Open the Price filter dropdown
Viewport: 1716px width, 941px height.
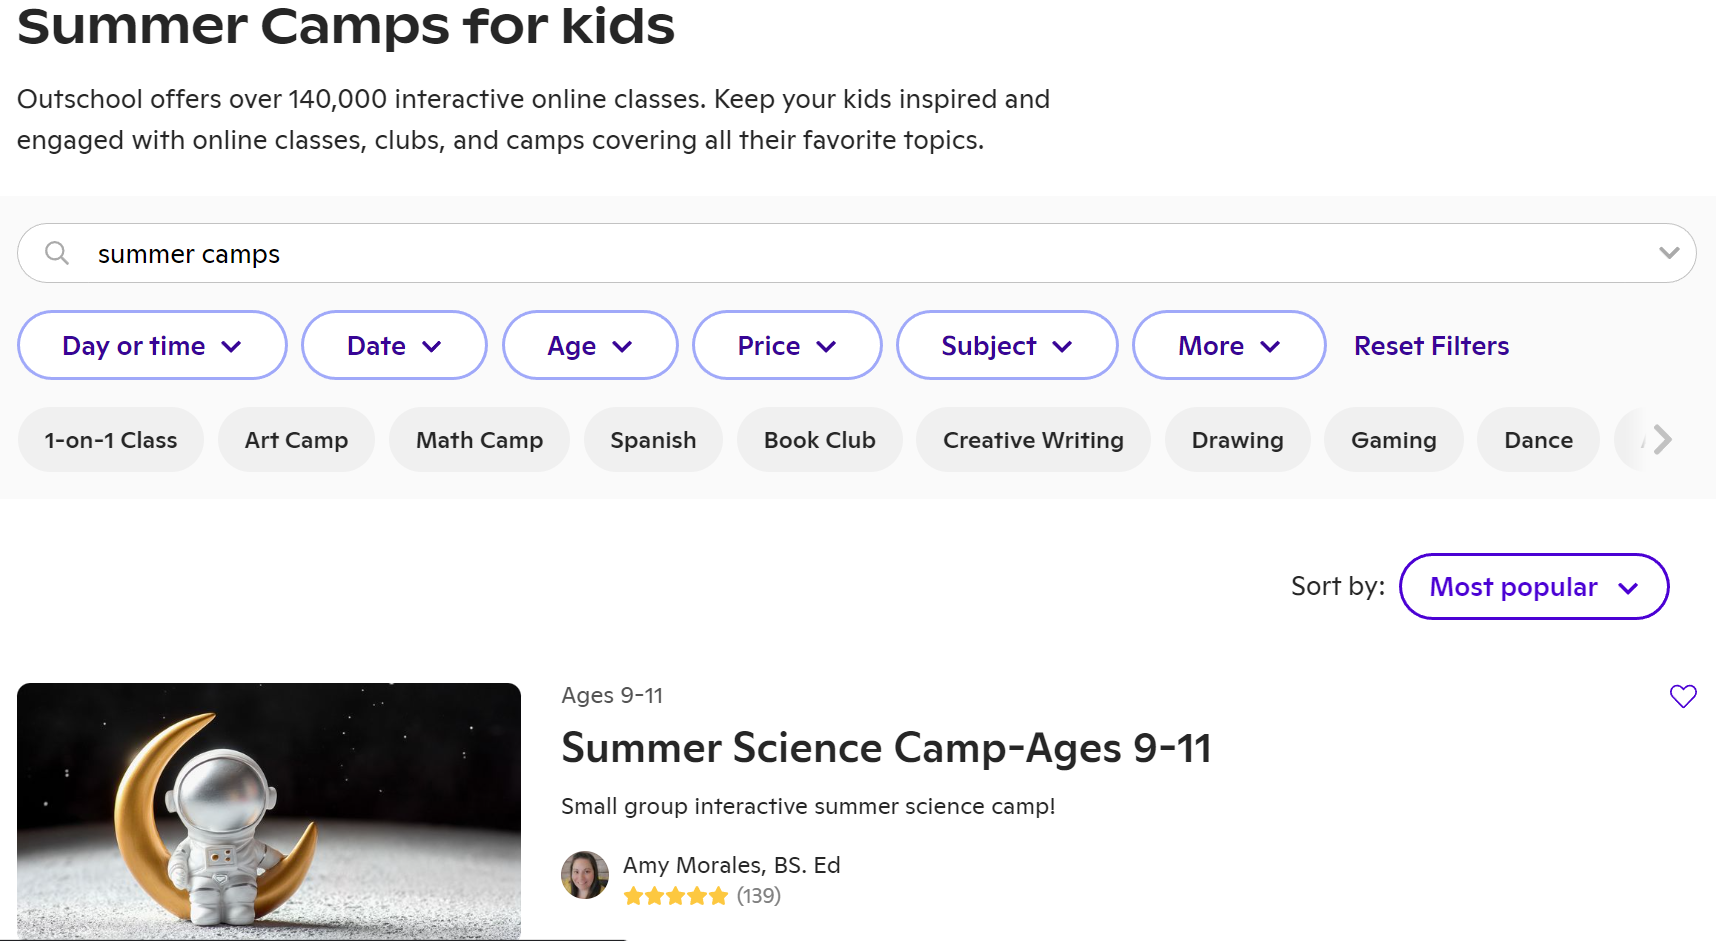[787, 346]
